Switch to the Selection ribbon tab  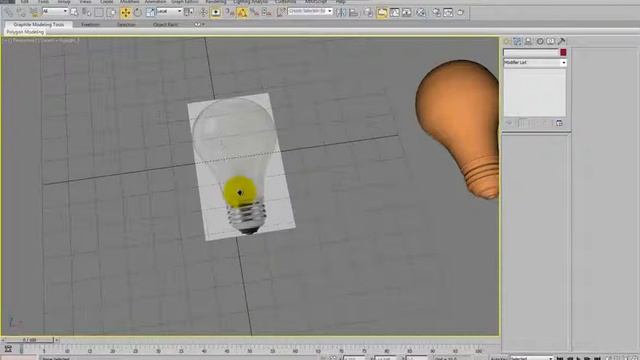tap(126, 24)
